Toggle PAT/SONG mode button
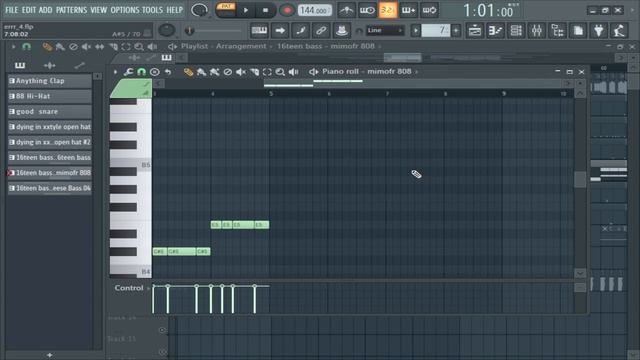640x360 pixels. click(226, 10)
